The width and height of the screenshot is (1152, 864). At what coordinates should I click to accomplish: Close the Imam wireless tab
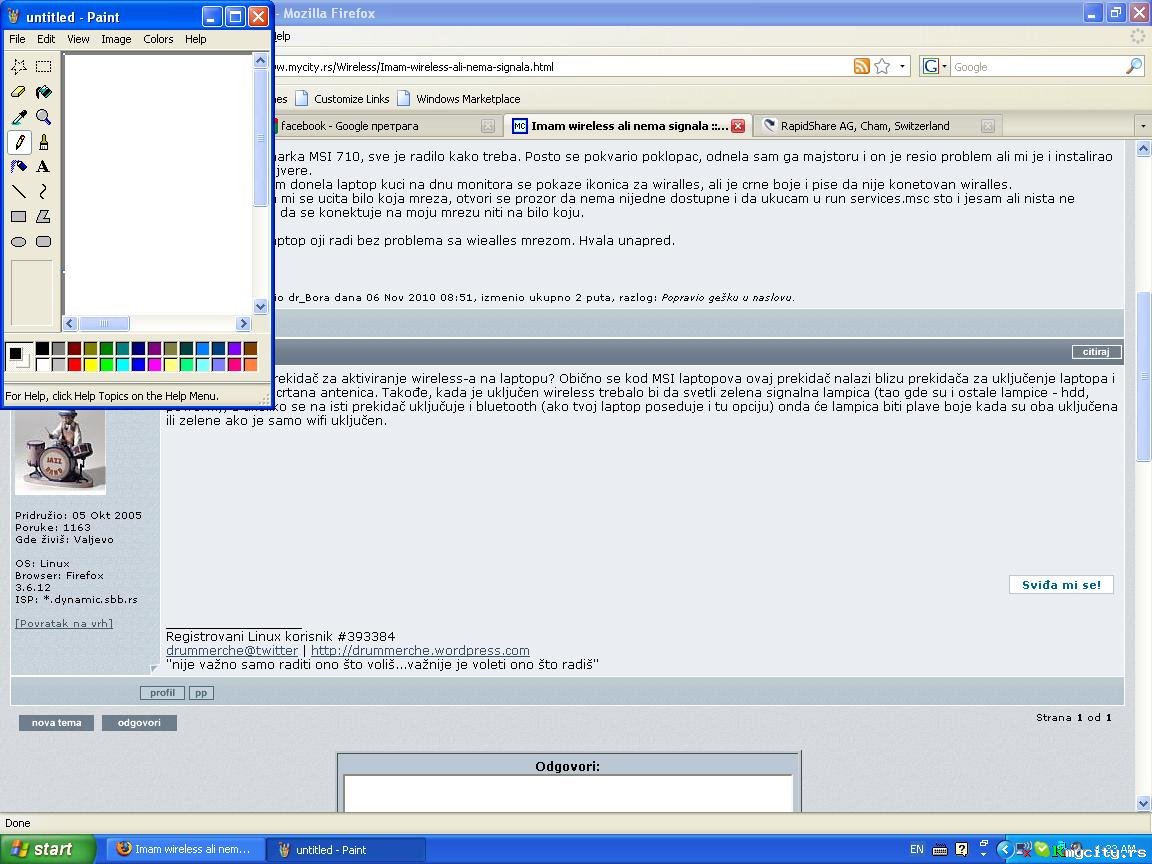click(738, 126)
